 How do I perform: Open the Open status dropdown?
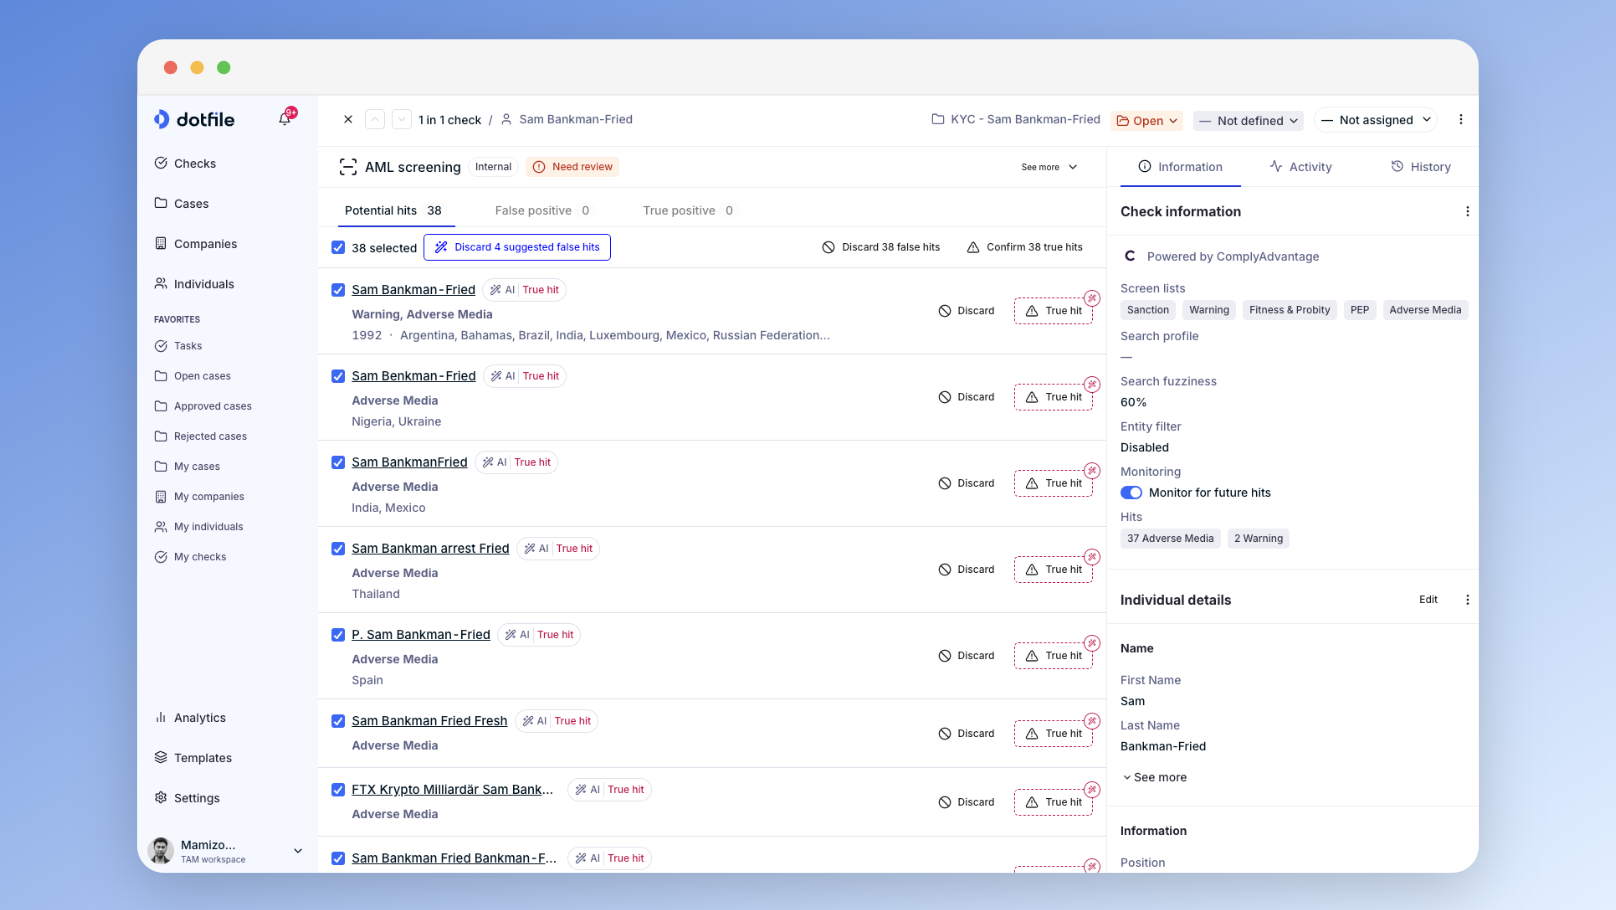(1147, 120)
